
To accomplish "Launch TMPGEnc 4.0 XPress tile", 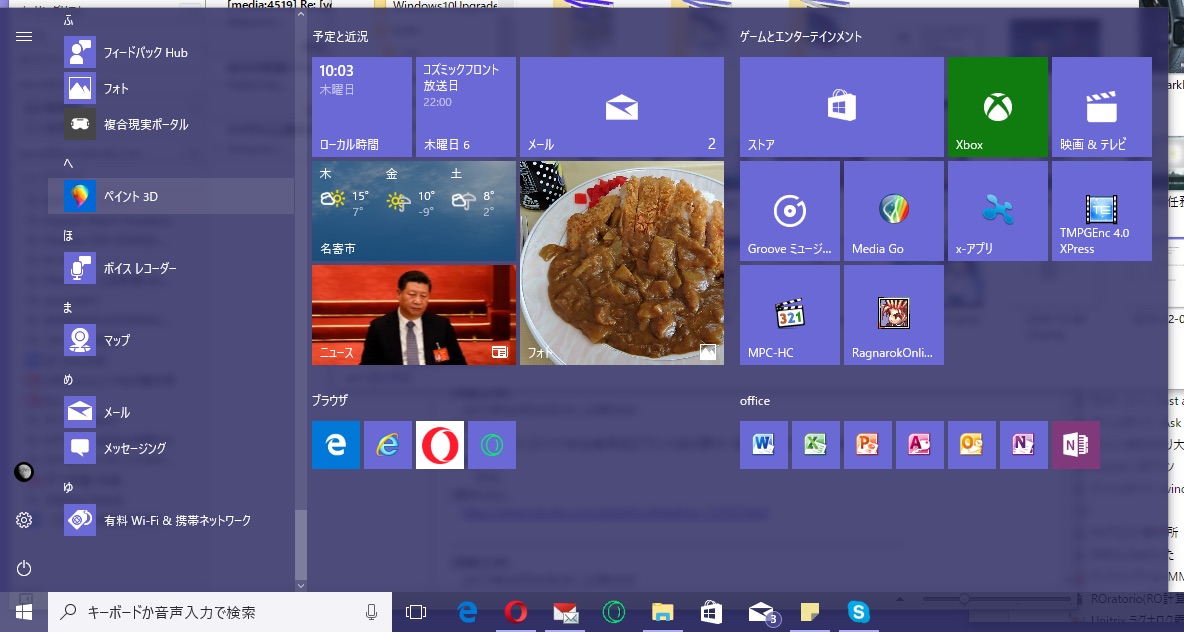I will pyautogui.click(x=1102, y=211).
